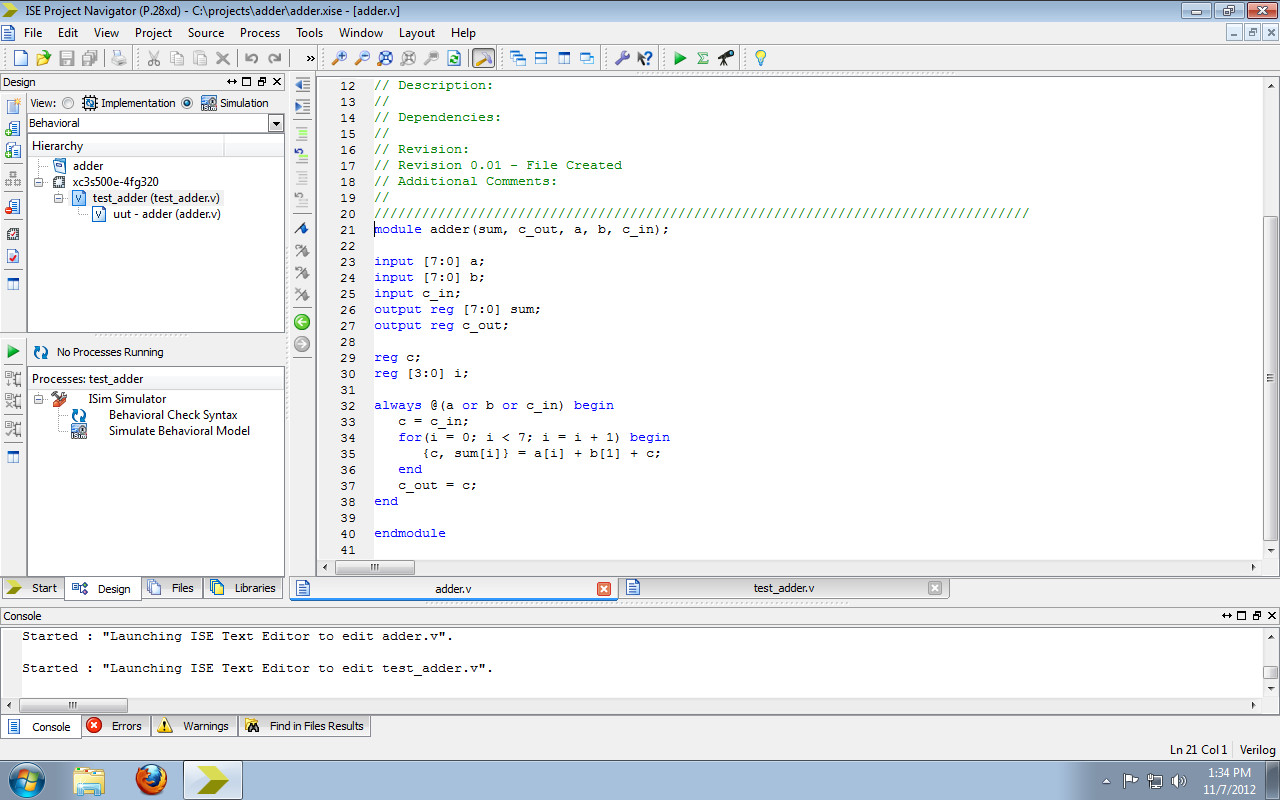Select the Zoom In magnifier tool
Screen dimensions: 1280x800
(x=340, y=57)
